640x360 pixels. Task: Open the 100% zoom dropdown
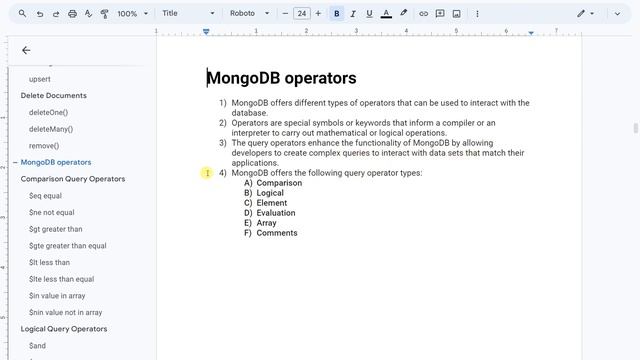[132, 14]
